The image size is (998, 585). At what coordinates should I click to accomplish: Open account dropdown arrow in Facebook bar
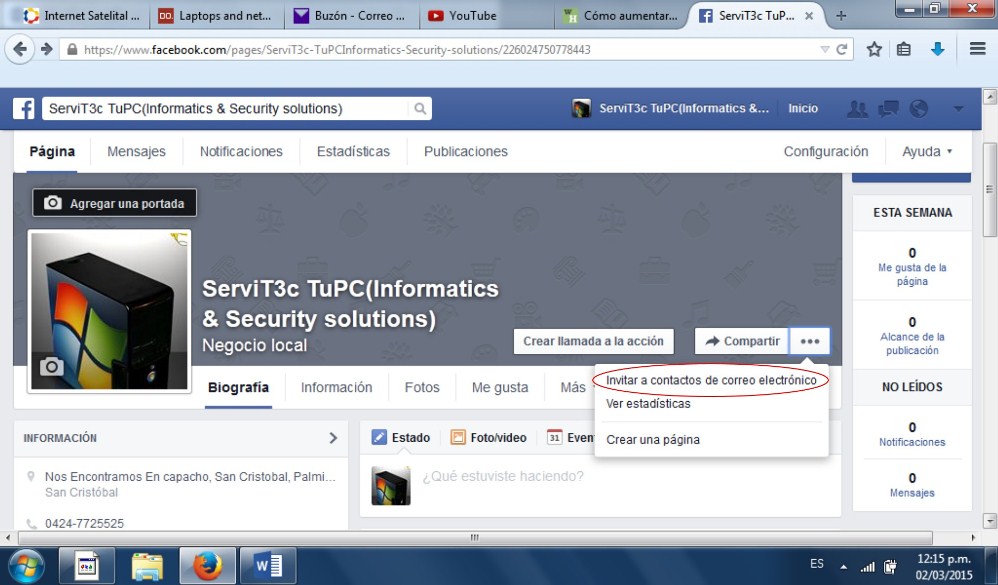click(958, 109)
